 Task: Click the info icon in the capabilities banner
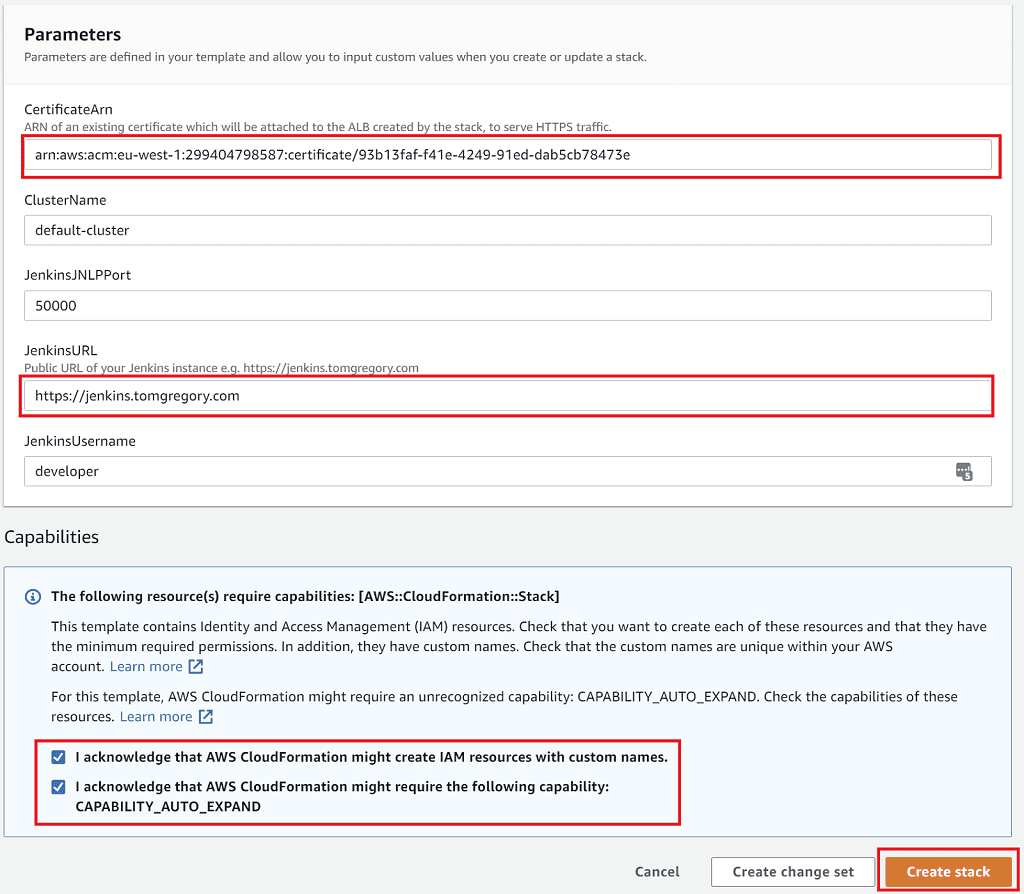coord(32,596)
